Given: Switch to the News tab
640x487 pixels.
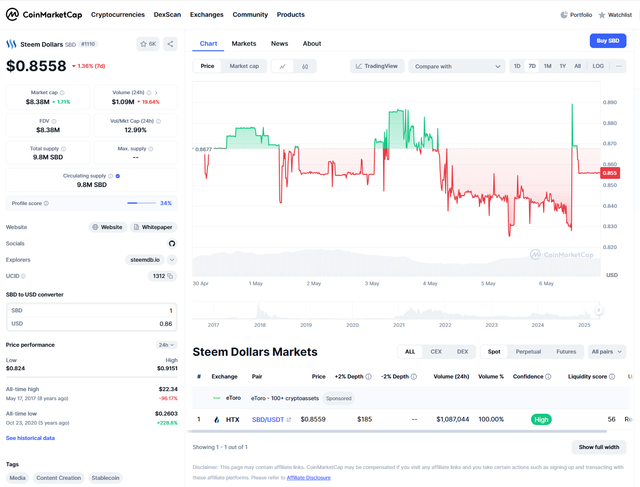Looking at the screenshot, I should point(280,44).
